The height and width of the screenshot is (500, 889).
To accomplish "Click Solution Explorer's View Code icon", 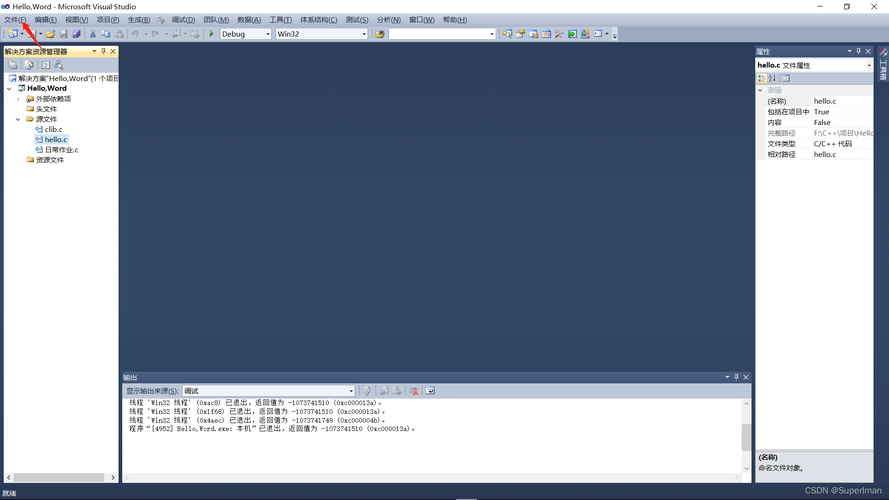I will 45,65.
